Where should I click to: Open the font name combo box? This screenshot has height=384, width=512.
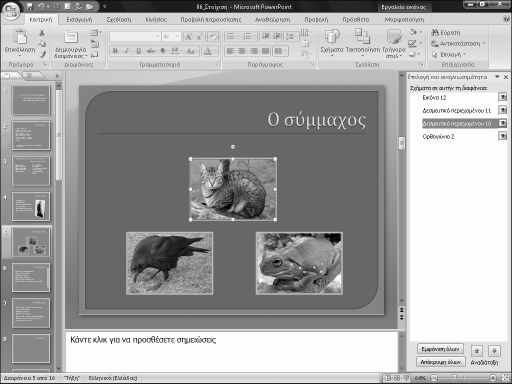(x=135, y=37)
